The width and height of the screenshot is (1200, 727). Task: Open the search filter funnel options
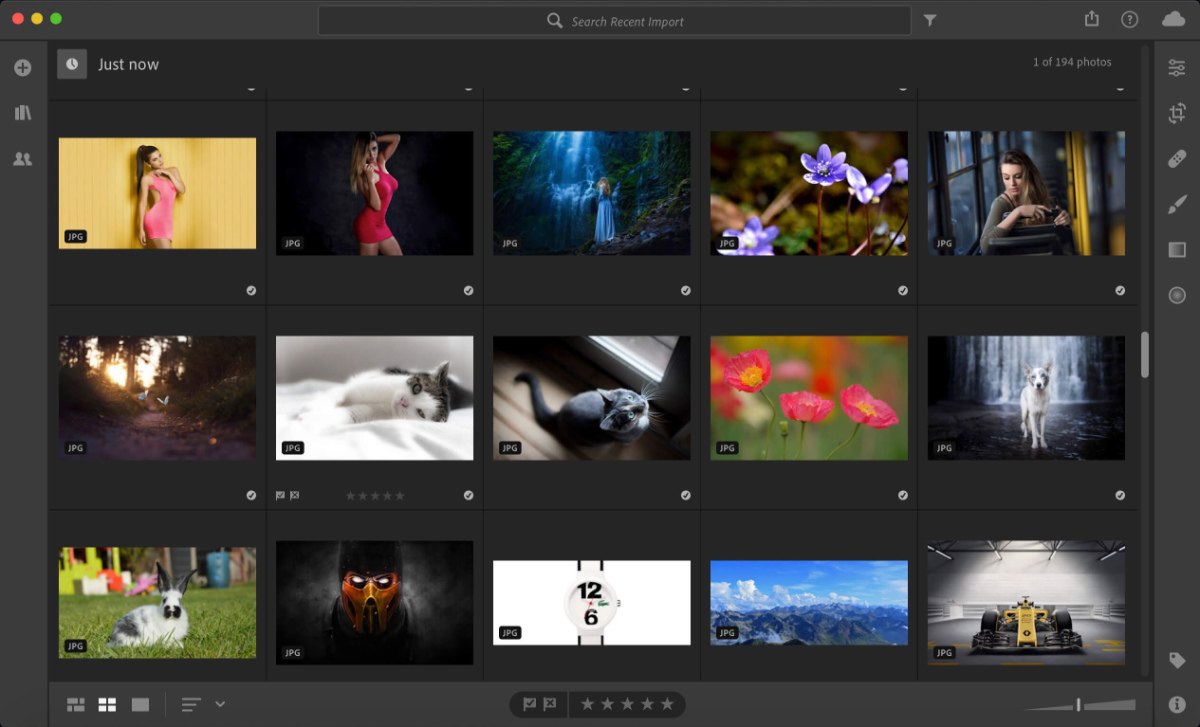(930, 20)
